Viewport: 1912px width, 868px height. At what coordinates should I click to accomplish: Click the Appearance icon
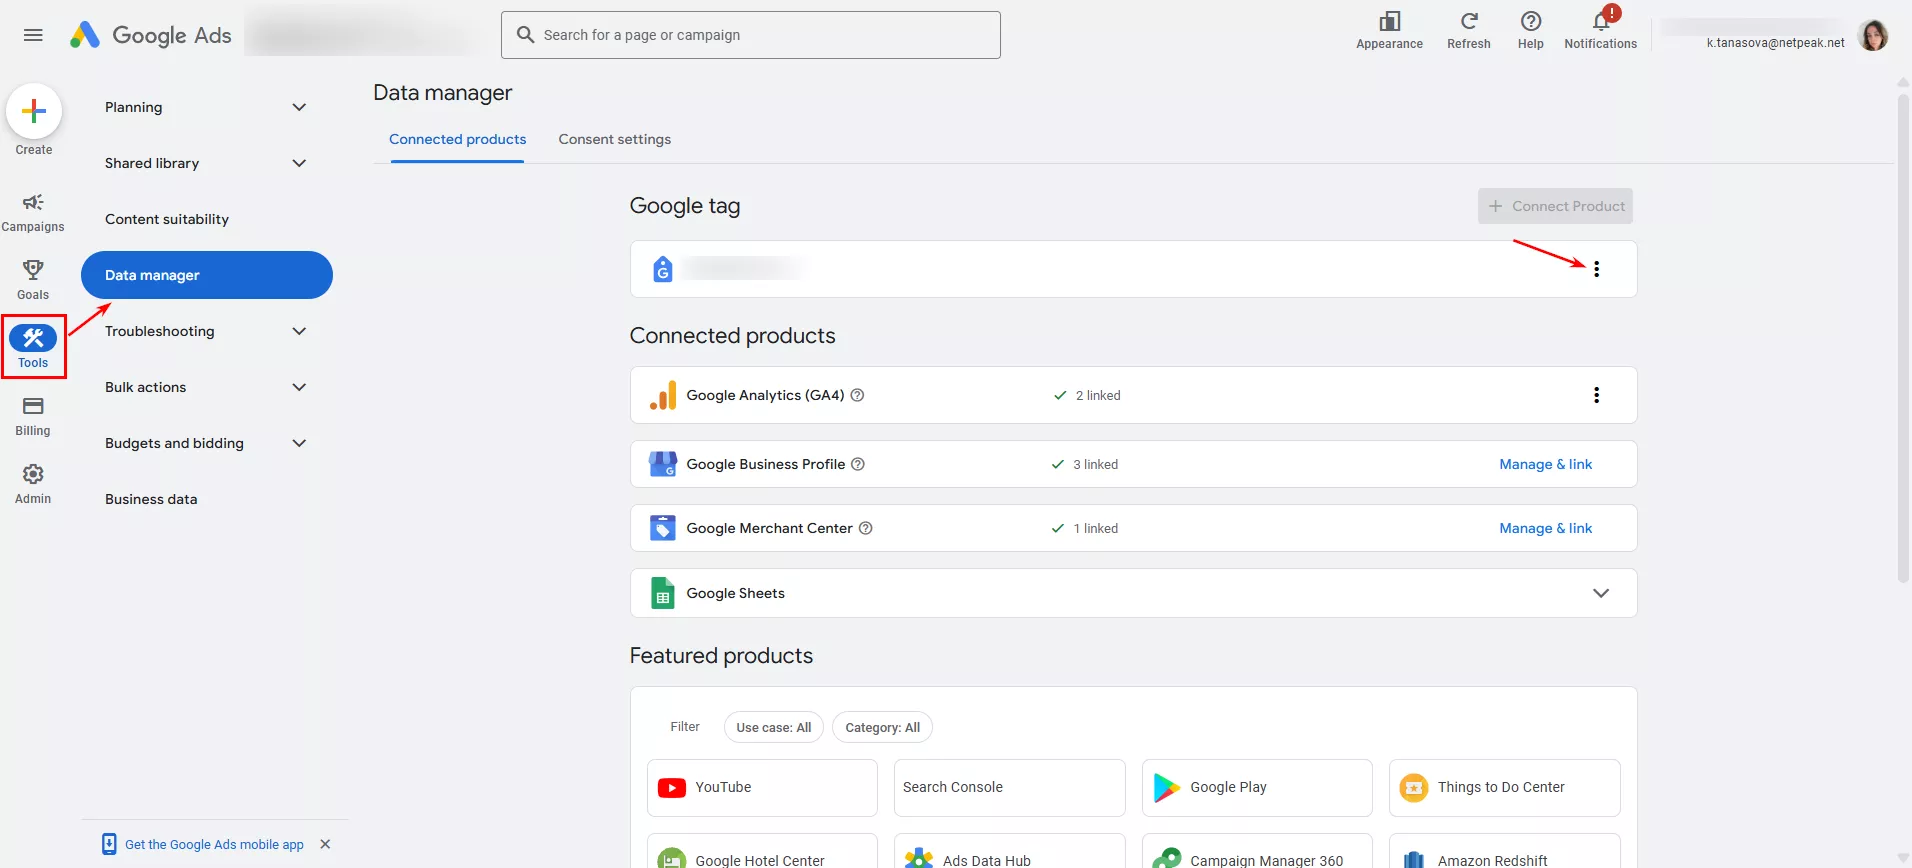[1389, 21]
